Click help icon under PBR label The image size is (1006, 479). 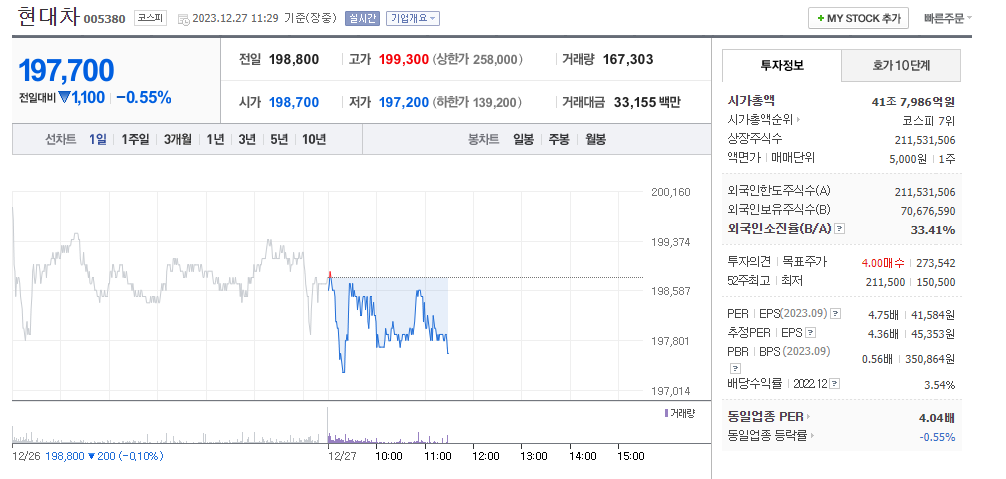[735, 368]
